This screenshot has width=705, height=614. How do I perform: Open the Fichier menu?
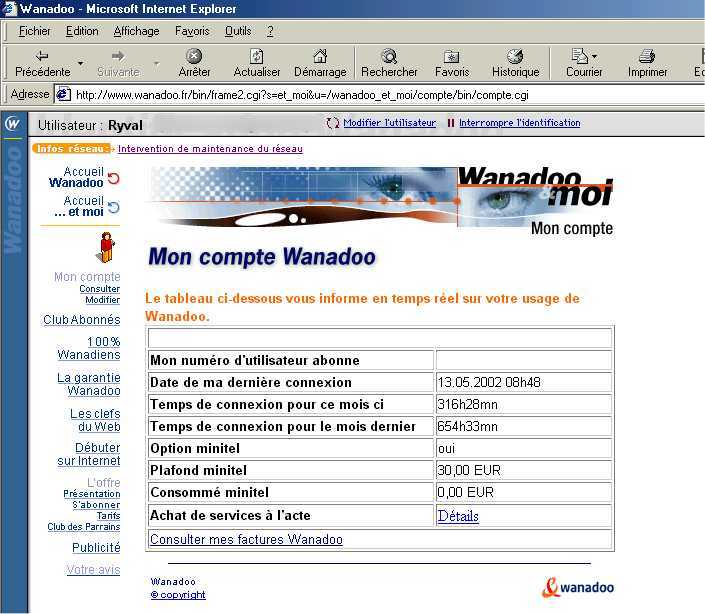coord(35,31)
